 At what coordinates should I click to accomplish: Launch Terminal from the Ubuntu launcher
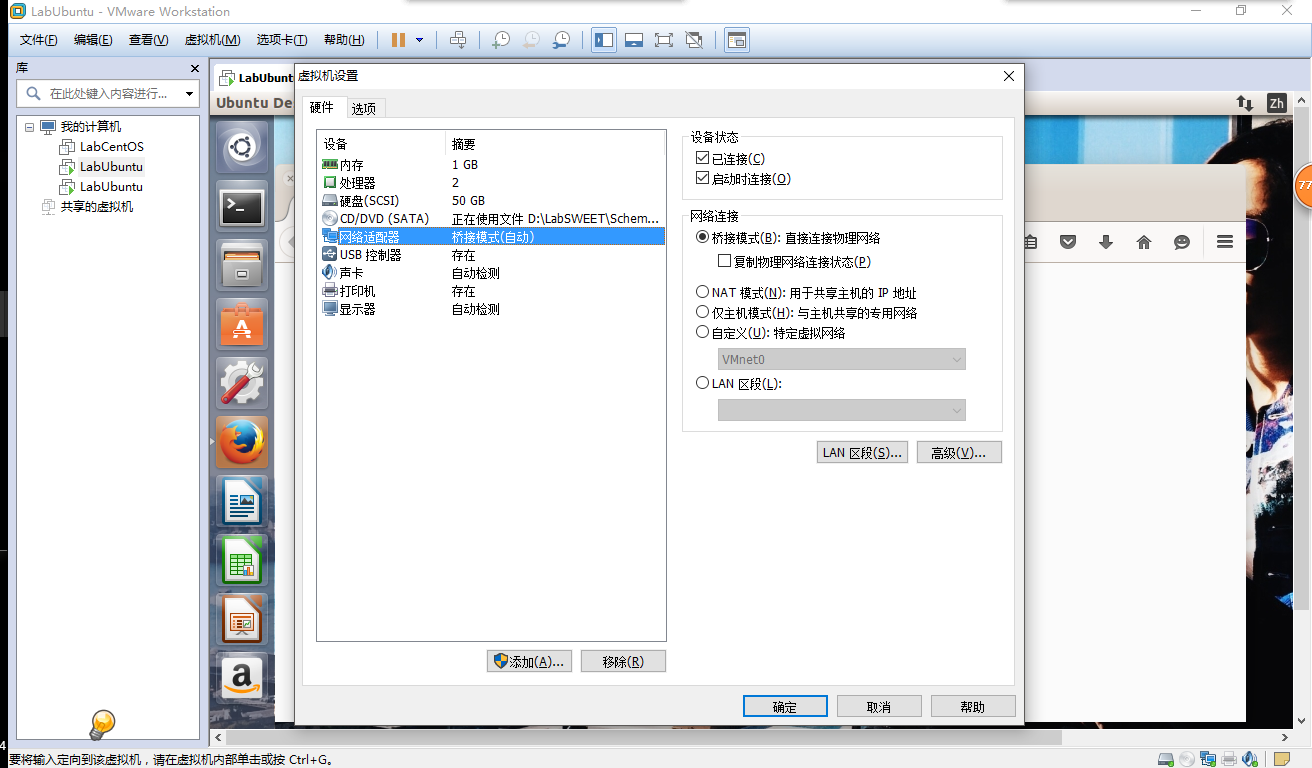tap(241, 207)
